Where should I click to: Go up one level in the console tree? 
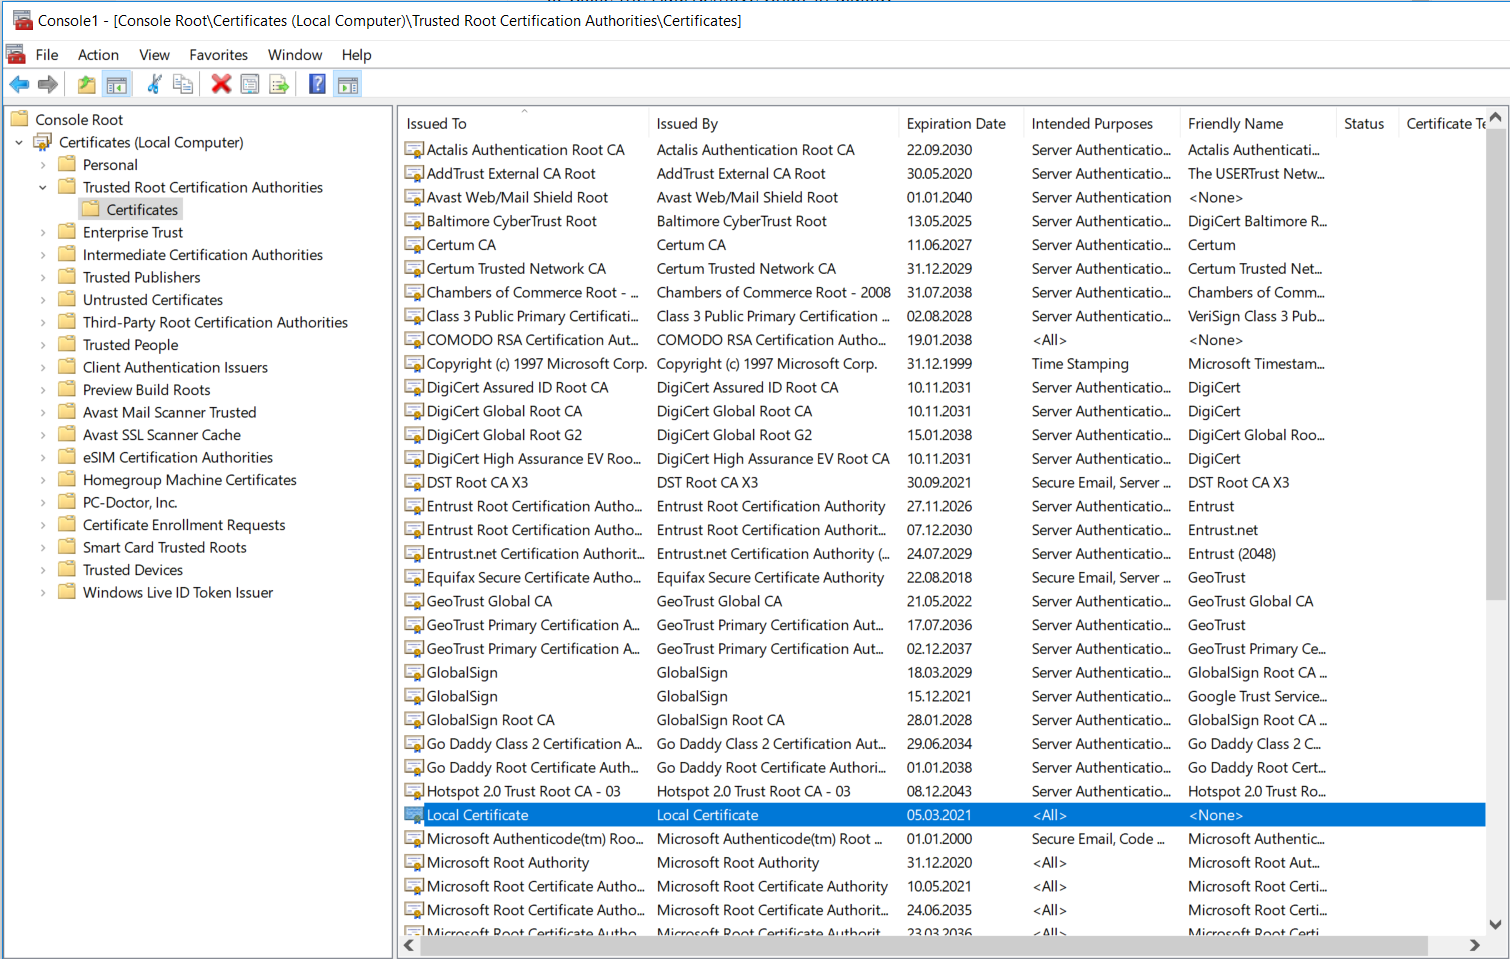point(87,85)
